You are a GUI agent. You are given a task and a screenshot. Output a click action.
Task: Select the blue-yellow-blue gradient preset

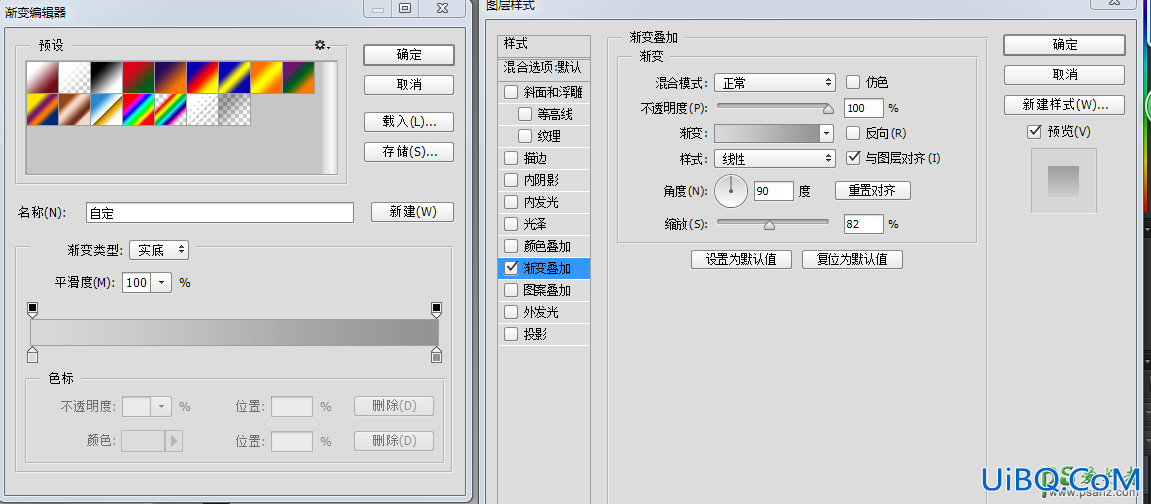click(235, 77)
